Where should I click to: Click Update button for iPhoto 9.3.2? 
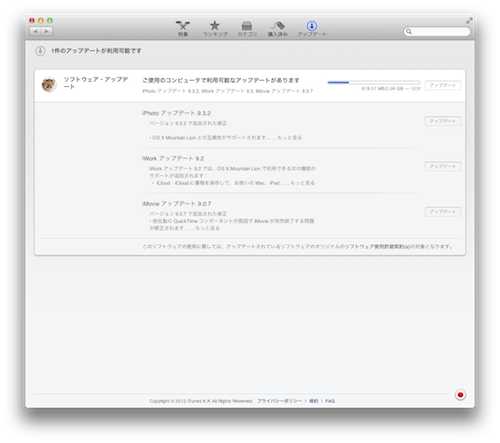pos(443,121)
